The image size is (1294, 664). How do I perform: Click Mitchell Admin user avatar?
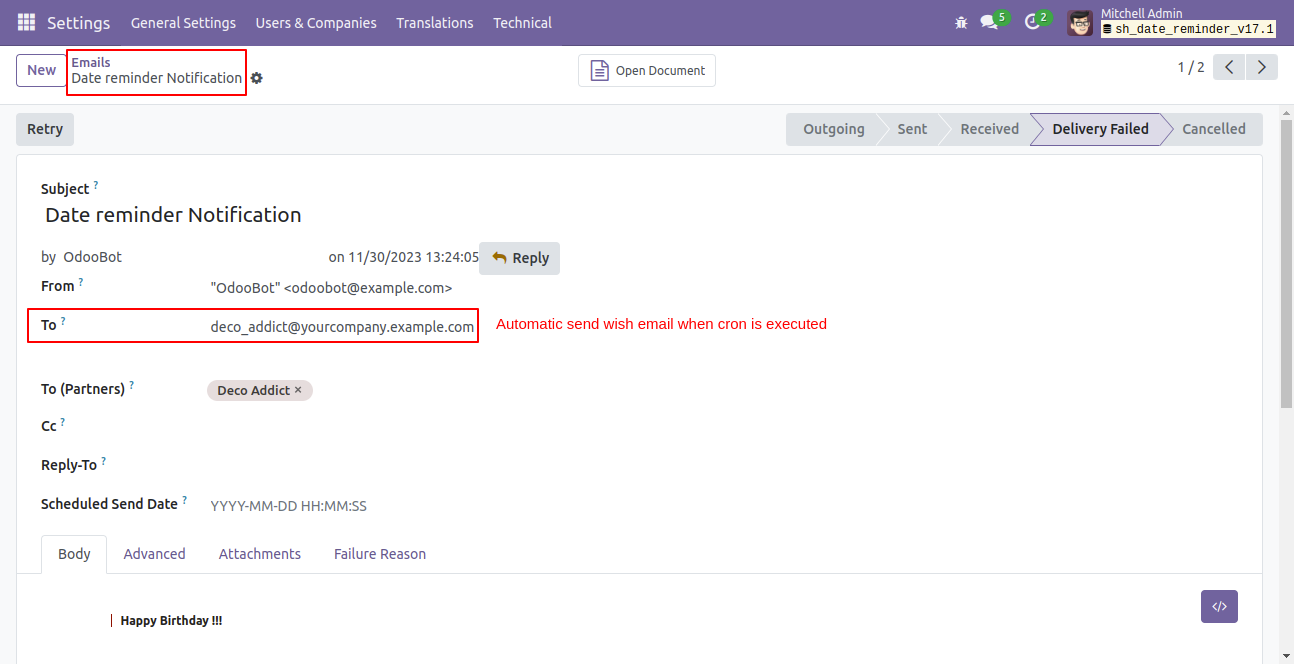[1080, 22]
